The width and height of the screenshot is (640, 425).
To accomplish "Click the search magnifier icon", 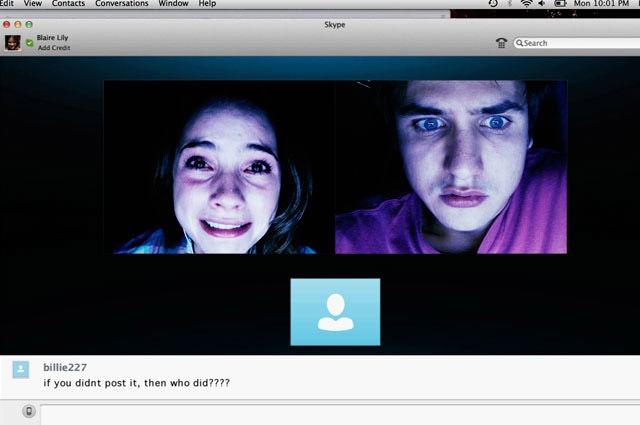I will [x=519, y=43].
